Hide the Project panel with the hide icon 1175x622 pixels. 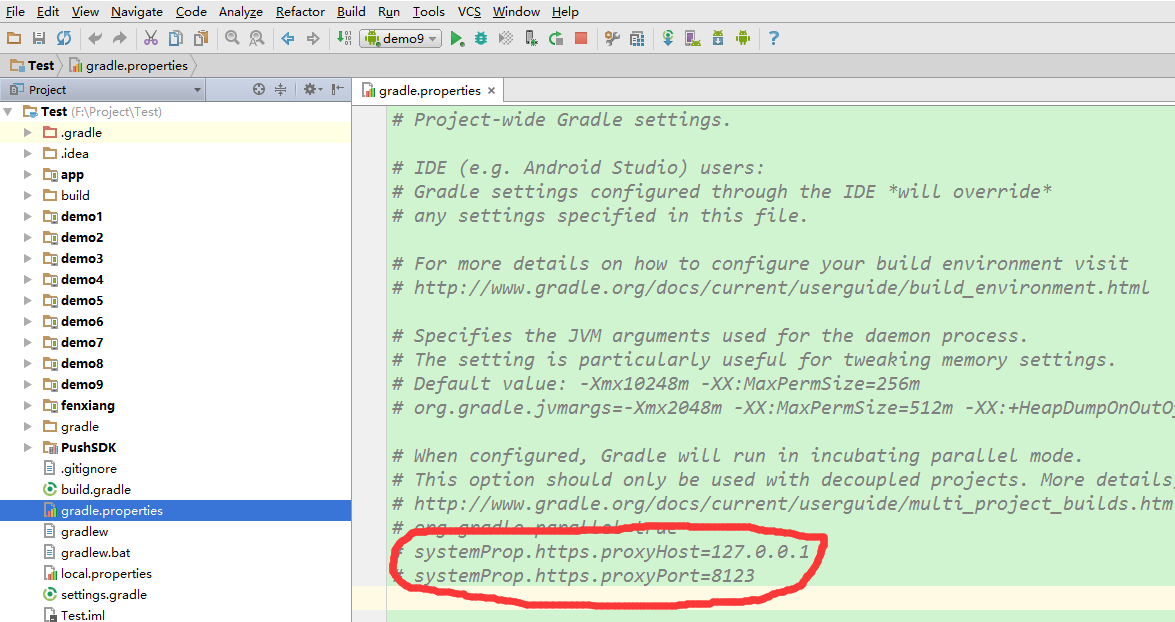[x=338, y=89]
